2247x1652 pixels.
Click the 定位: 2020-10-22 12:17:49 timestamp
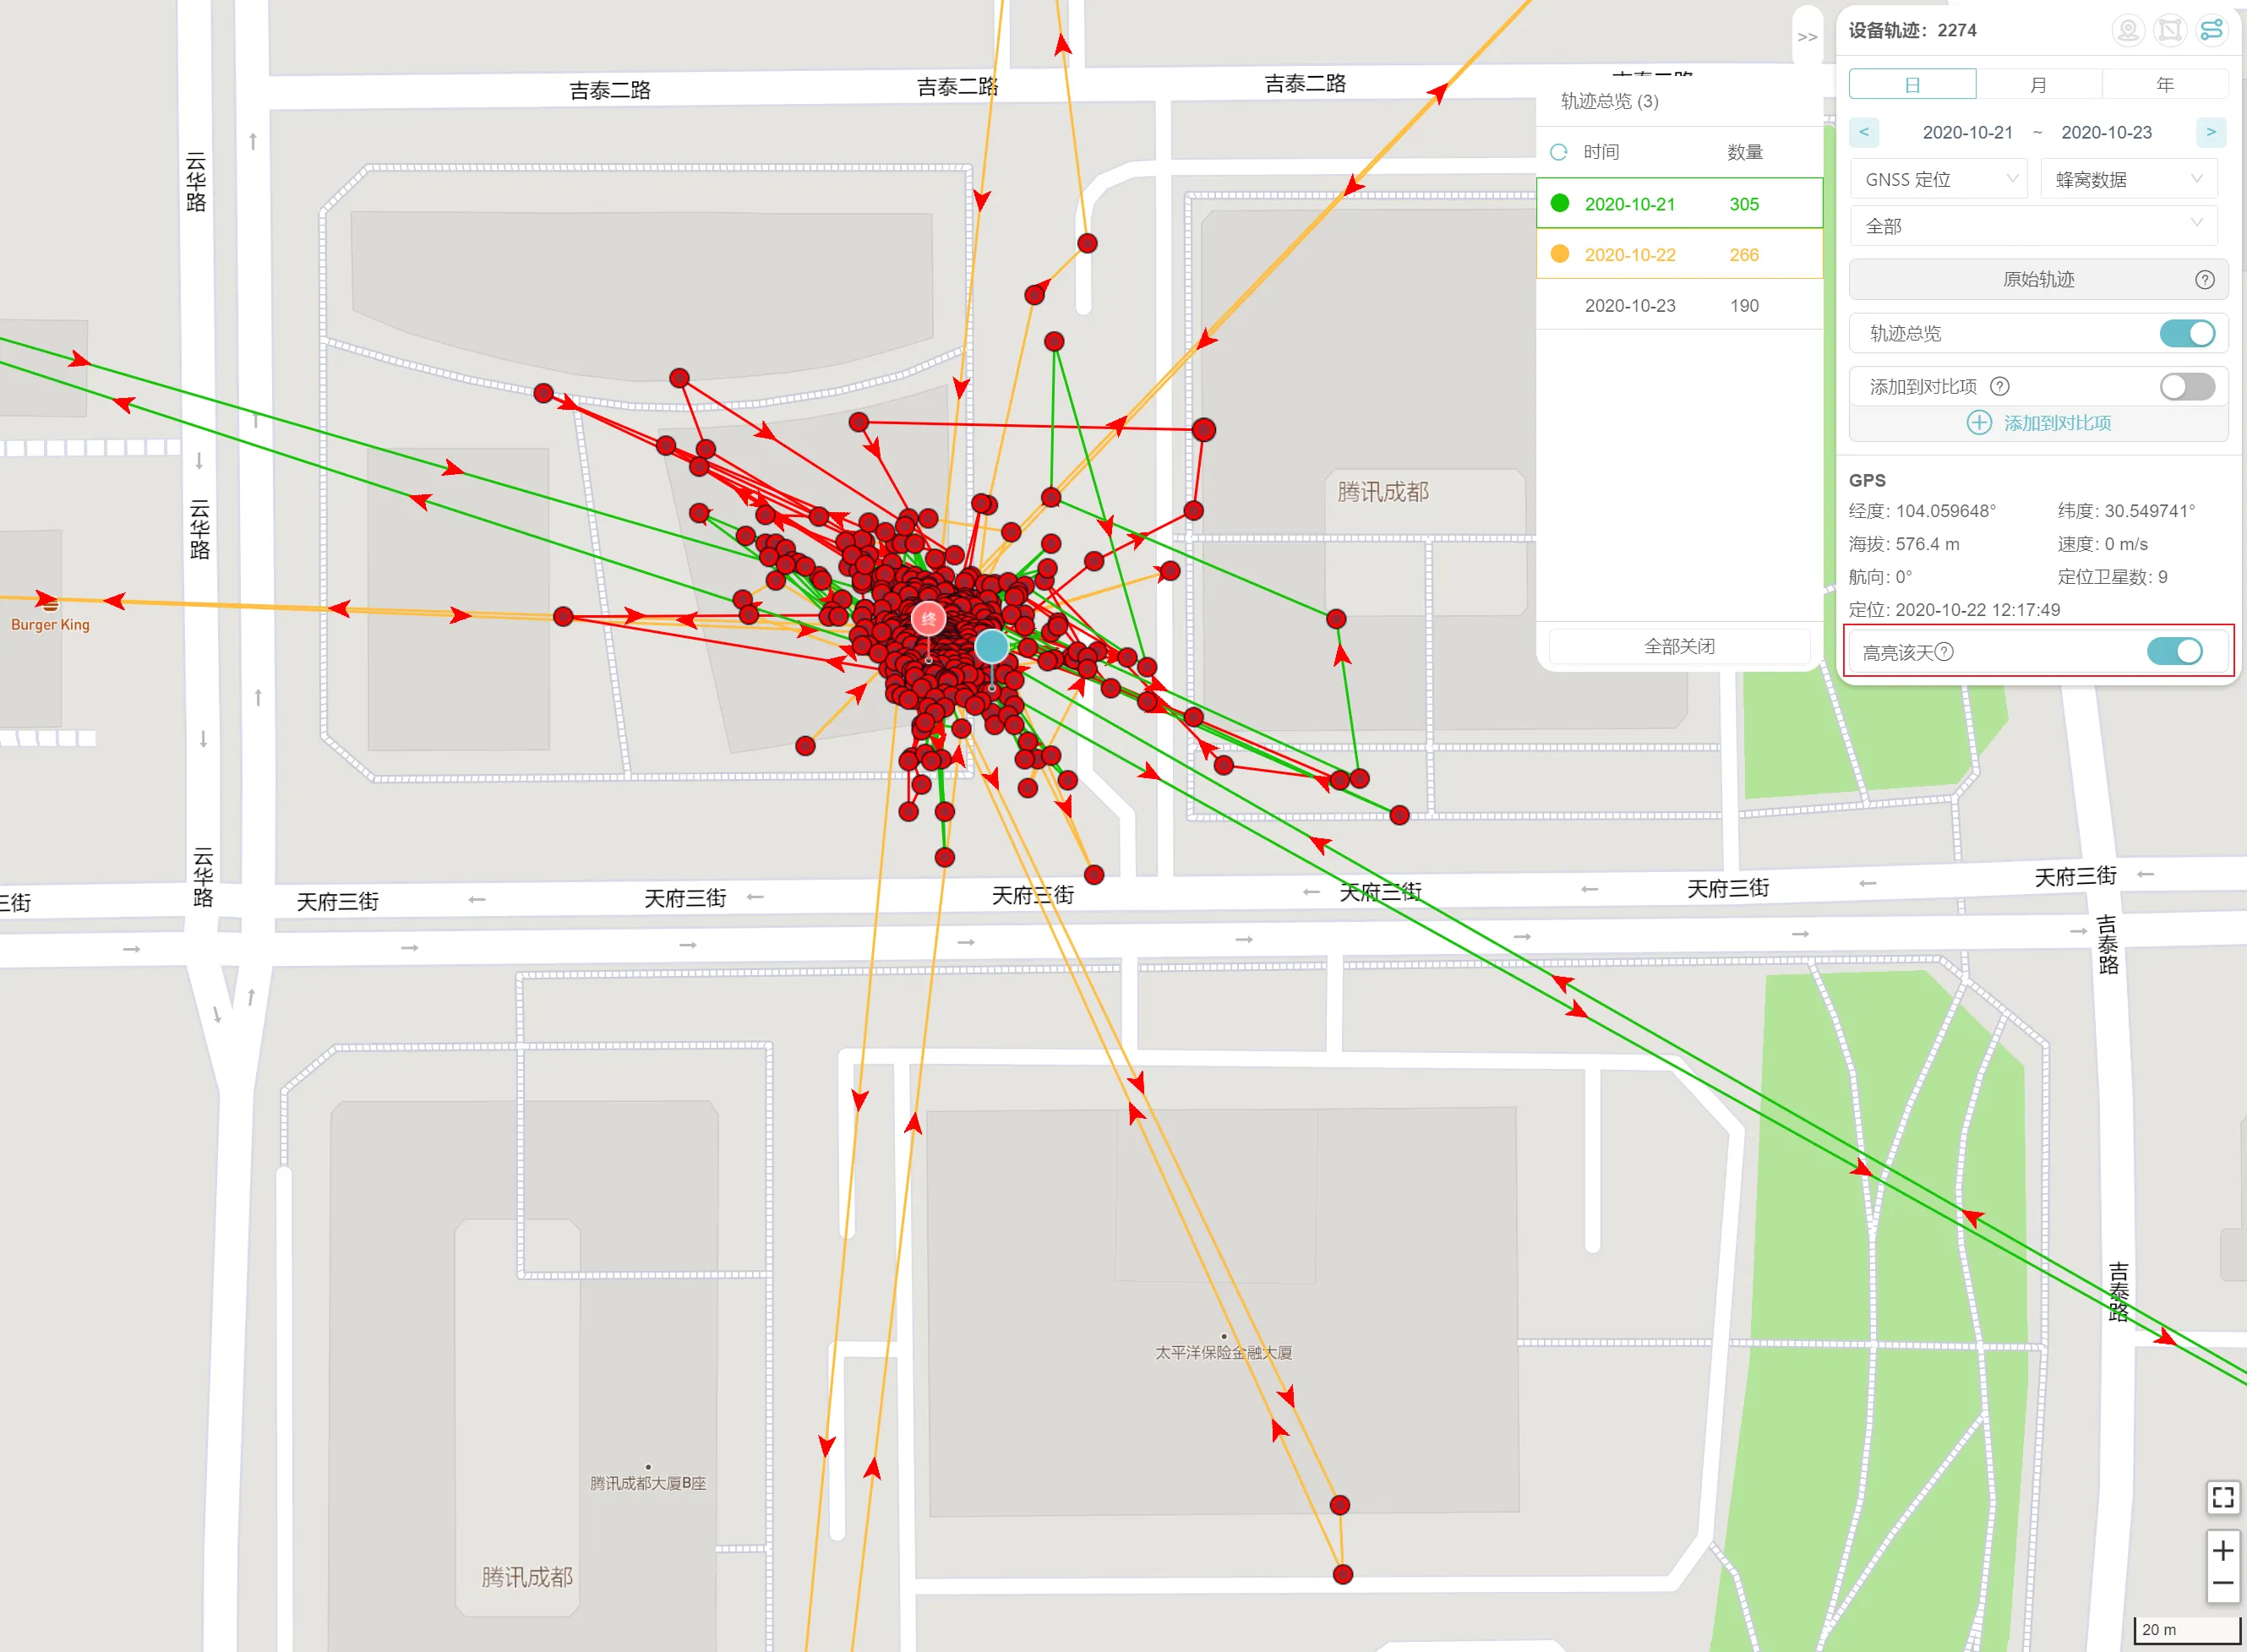click(x=1954, y=610)
